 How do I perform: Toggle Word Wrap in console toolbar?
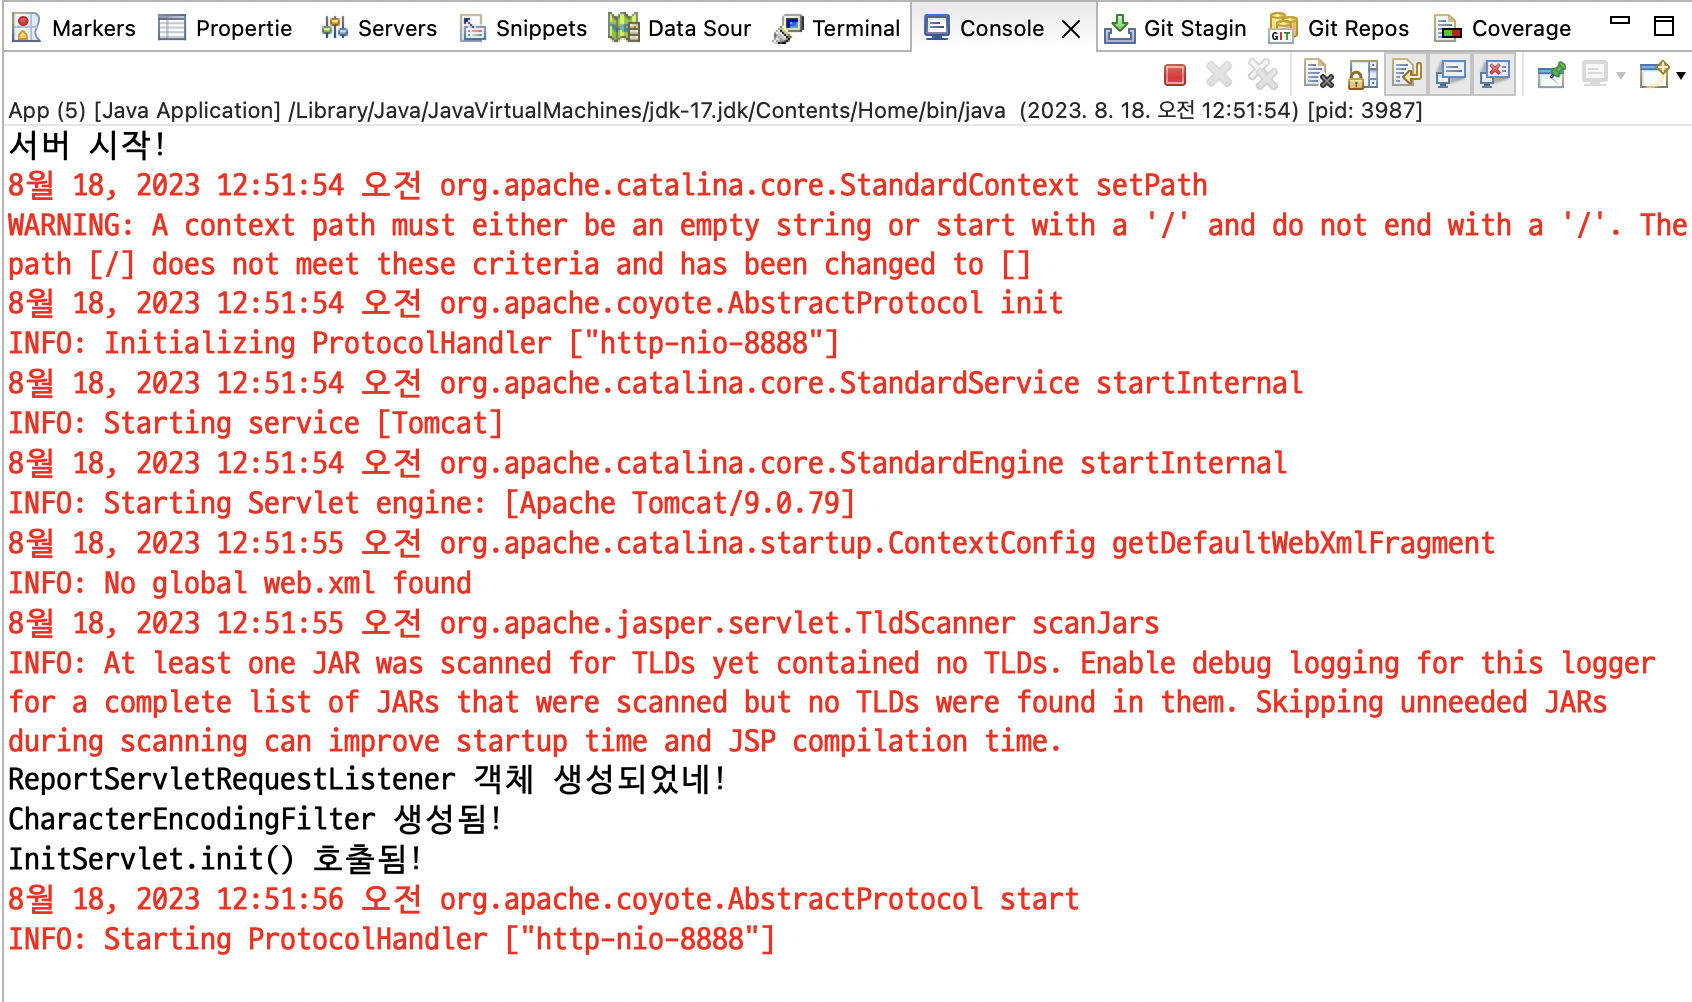click(1407, 75)
